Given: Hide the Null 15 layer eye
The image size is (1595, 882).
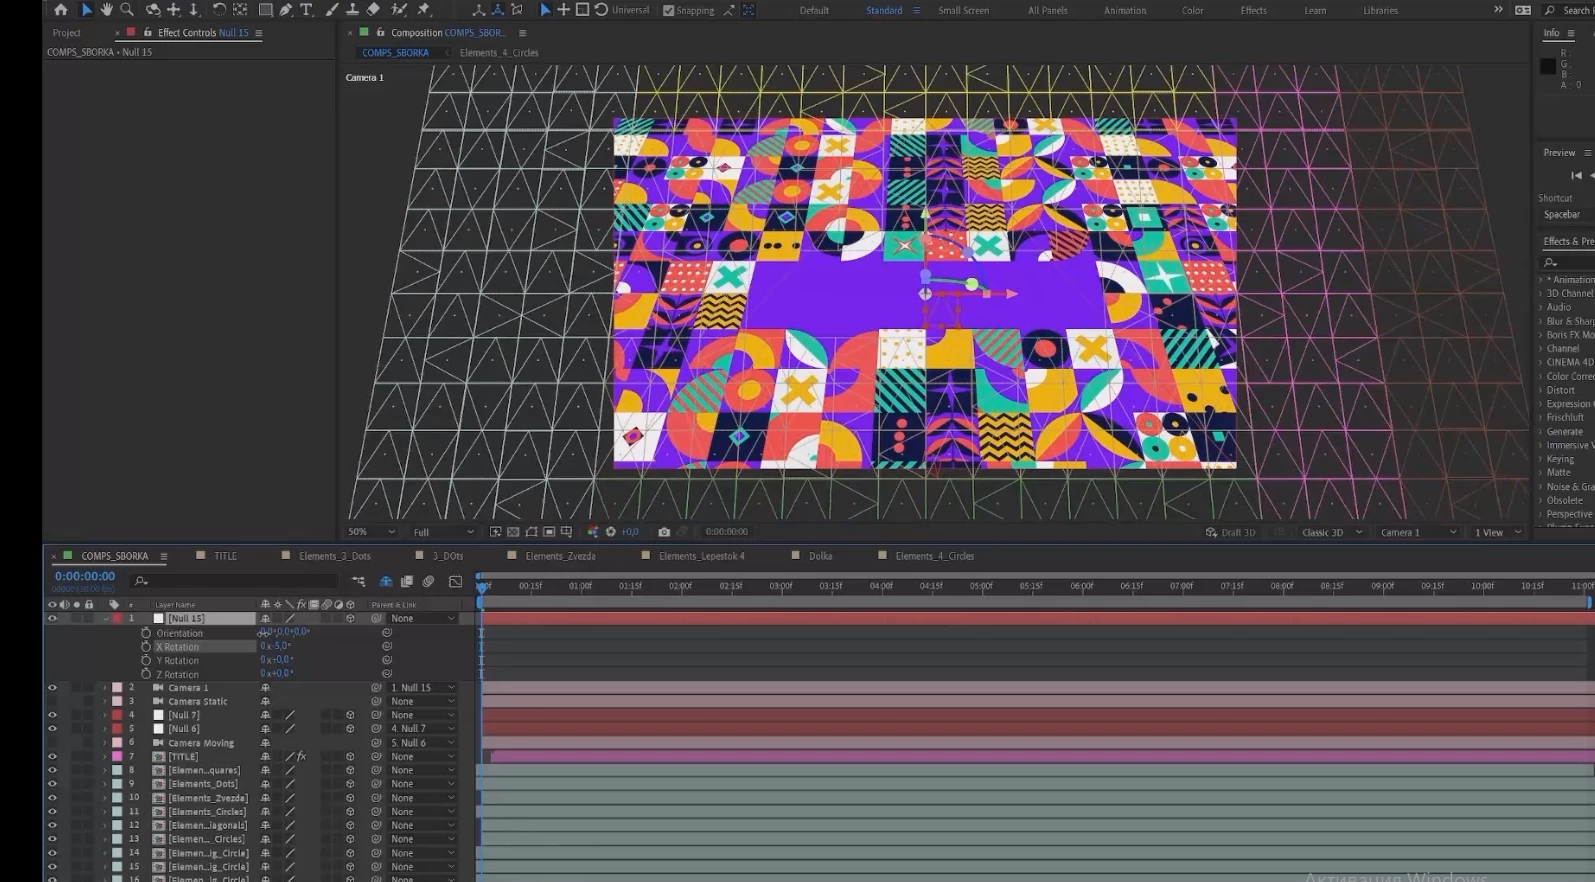Looking at the screenshot, I should click(x=52, y=619).
